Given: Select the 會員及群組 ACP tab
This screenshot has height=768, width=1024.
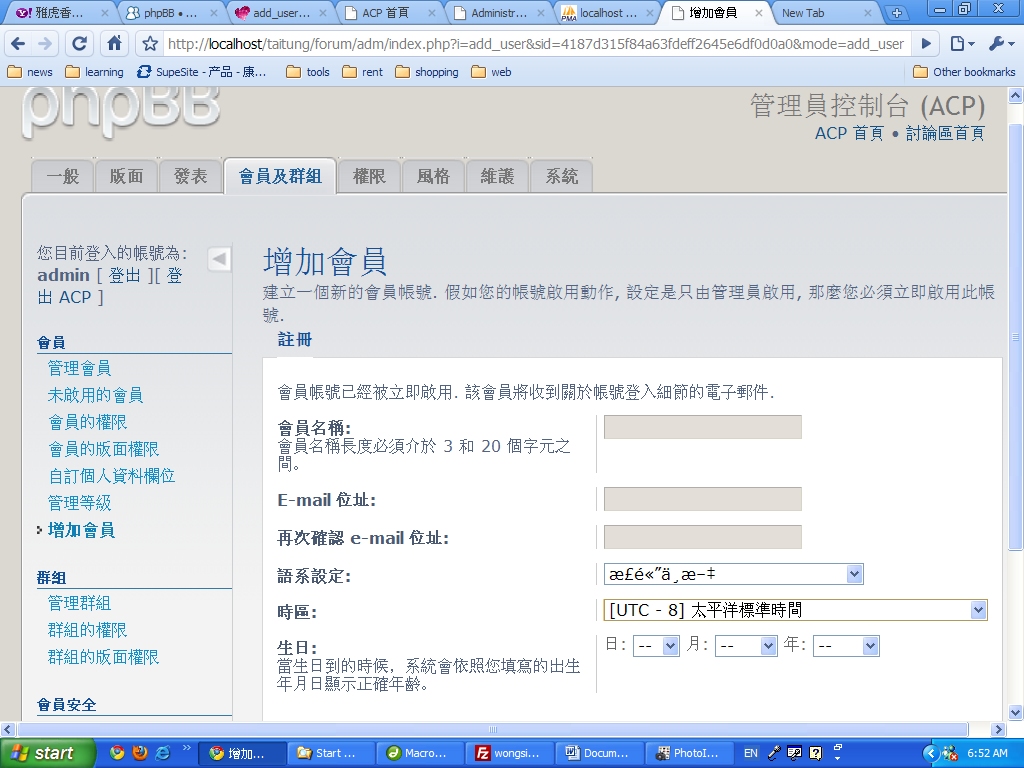Looking at the screenshot, I should pos(280,176).
